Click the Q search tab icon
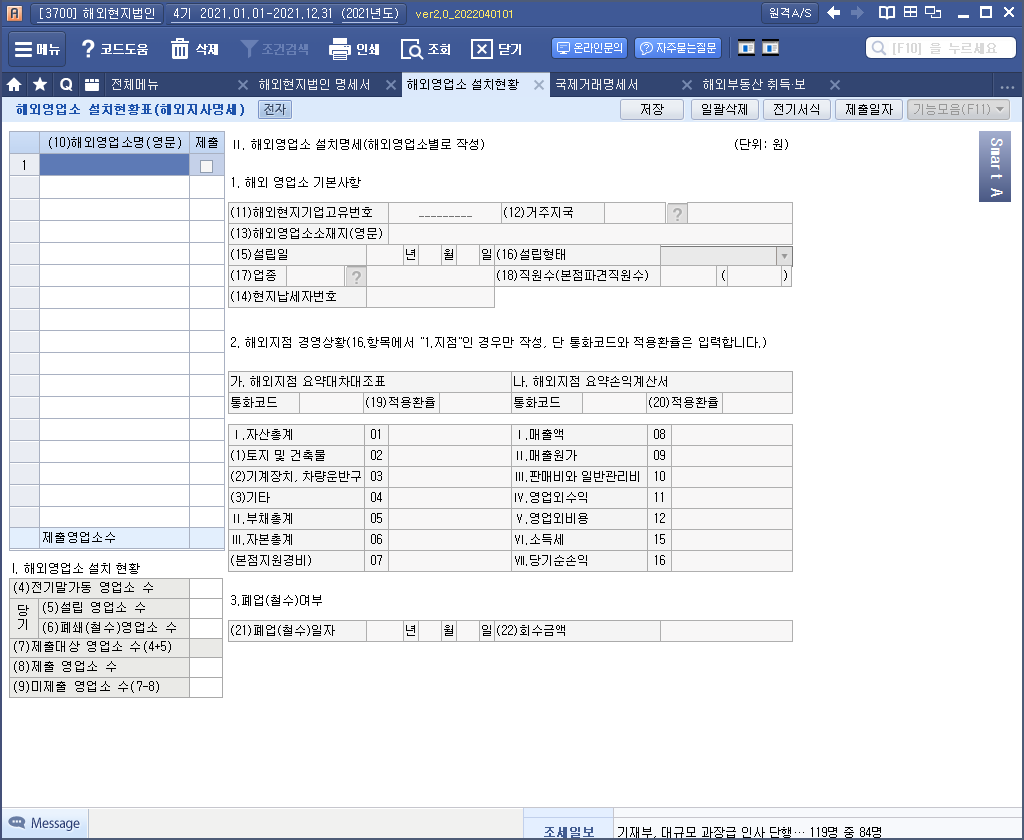This screenshot has height=840, width=1024. [66, 84]
